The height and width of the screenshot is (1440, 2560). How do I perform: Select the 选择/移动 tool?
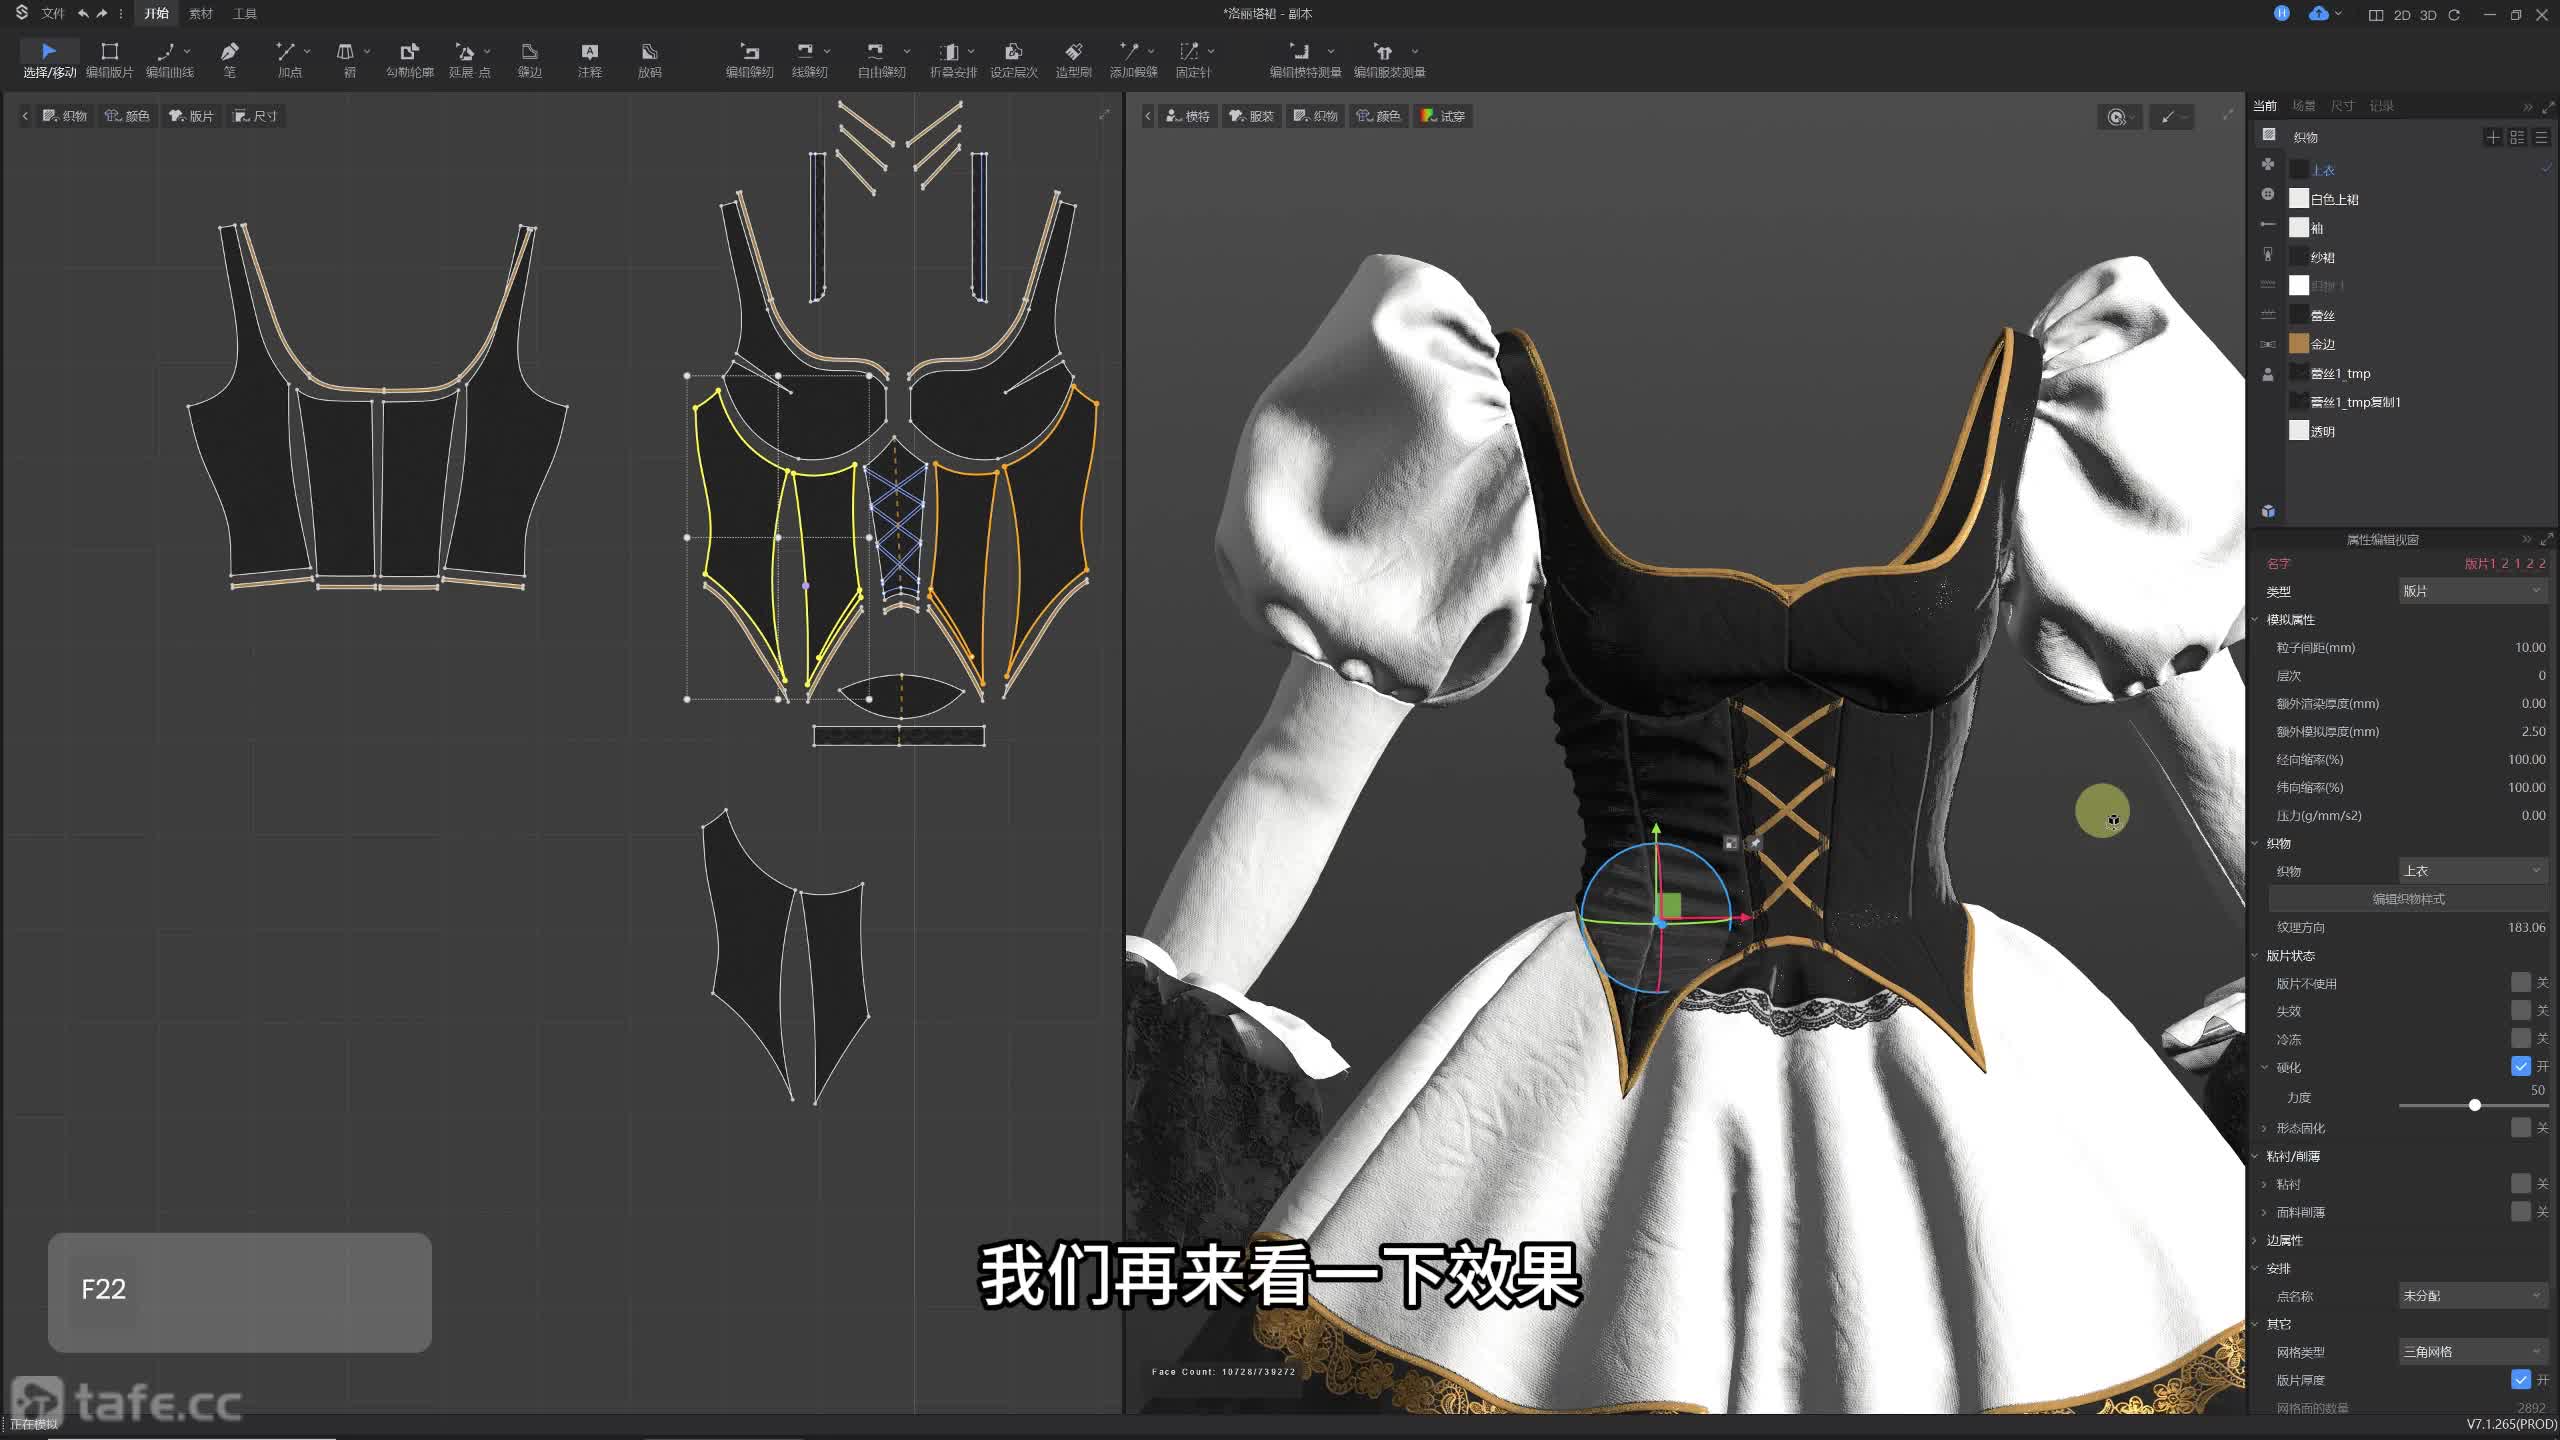point(49,59)
